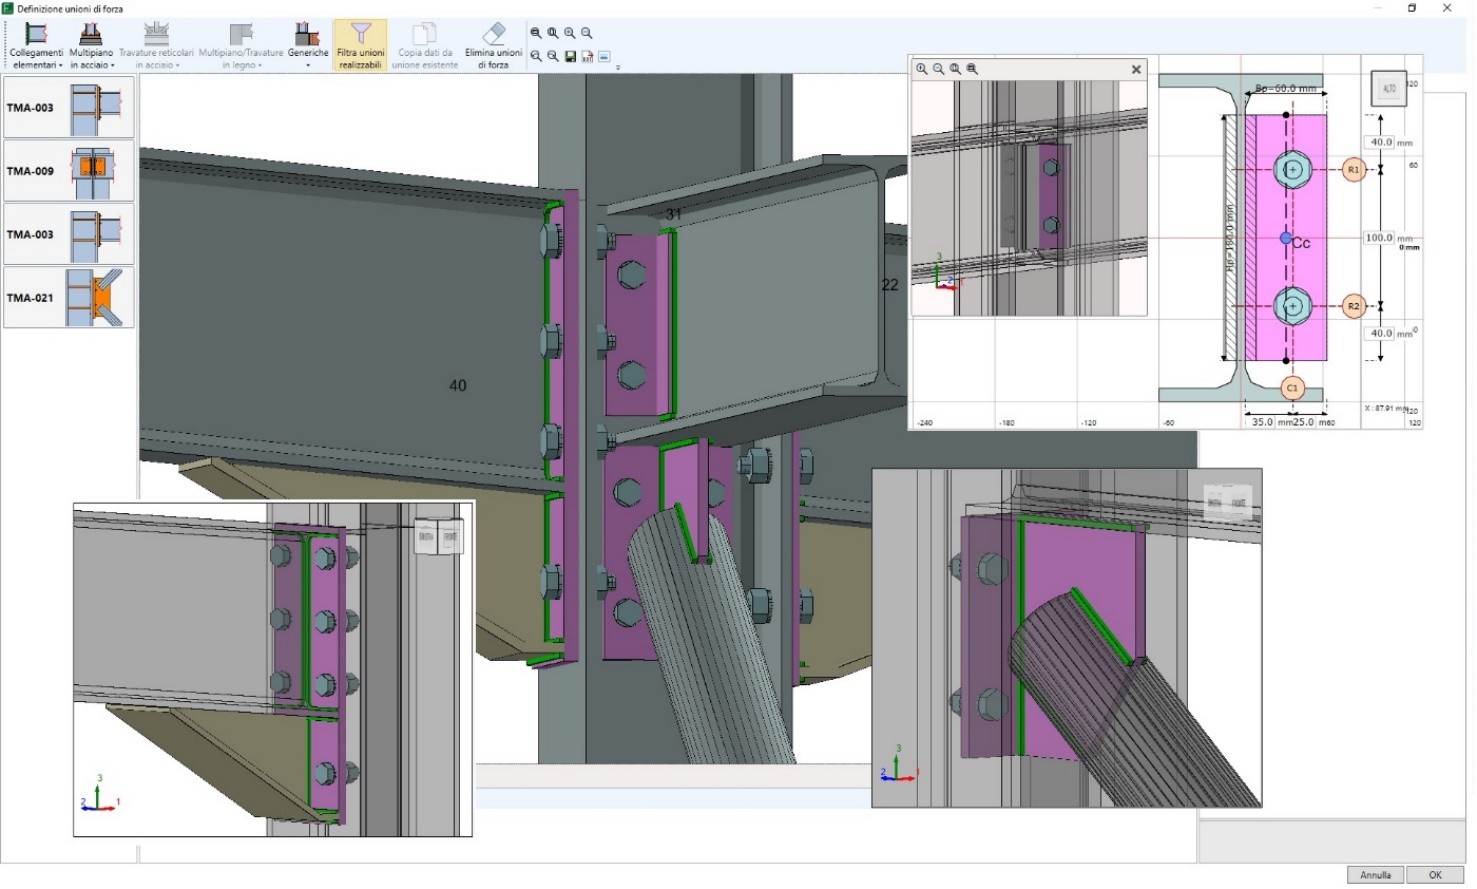Choose the TMA-009 connection thumbnail
The image size is (1477, 889).
pyautogui.click(x=69, y=171)
